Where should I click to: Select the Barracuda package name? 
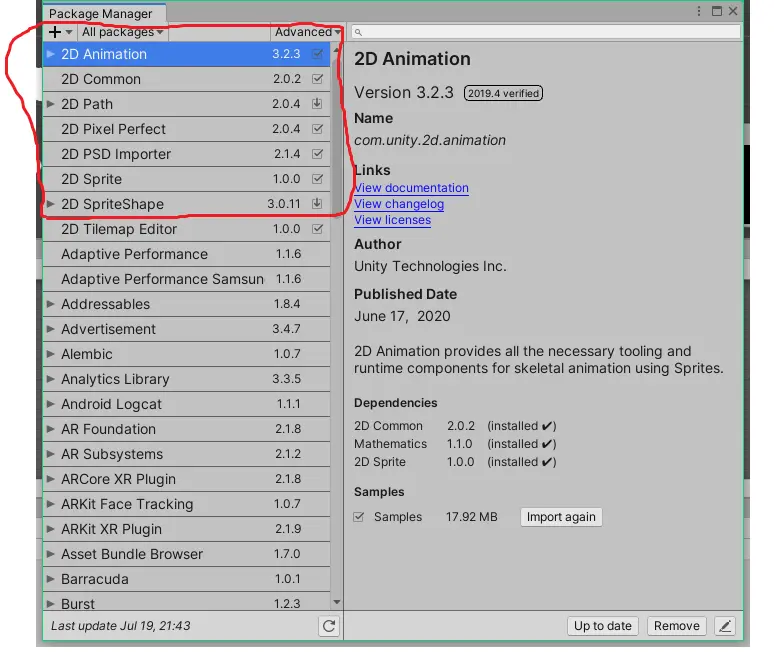pyautogui.click(x=94, y=579)
